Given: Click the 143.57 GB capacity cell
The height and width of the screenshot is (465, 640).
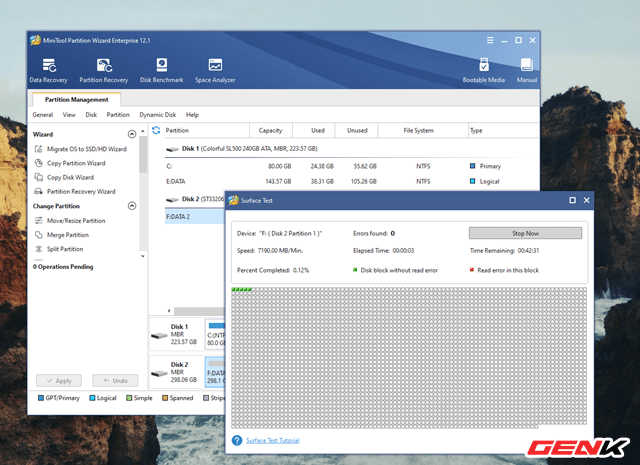Looking at the screenshot, I should pos(278,181).
